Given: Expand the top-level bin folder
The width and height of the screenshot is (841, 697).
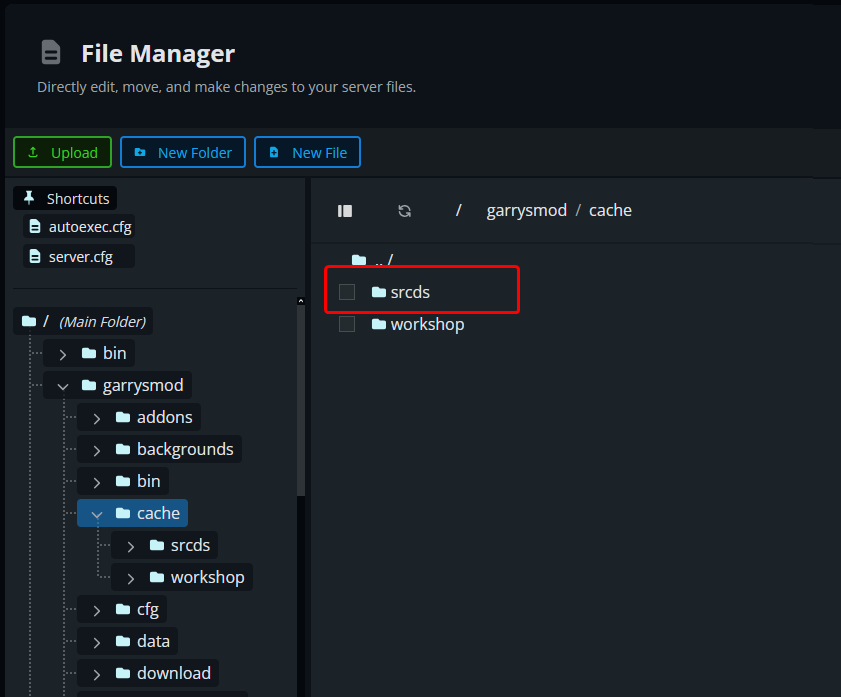Looking at the screenshot, I should pyautogui.click(x=63, y=354).
